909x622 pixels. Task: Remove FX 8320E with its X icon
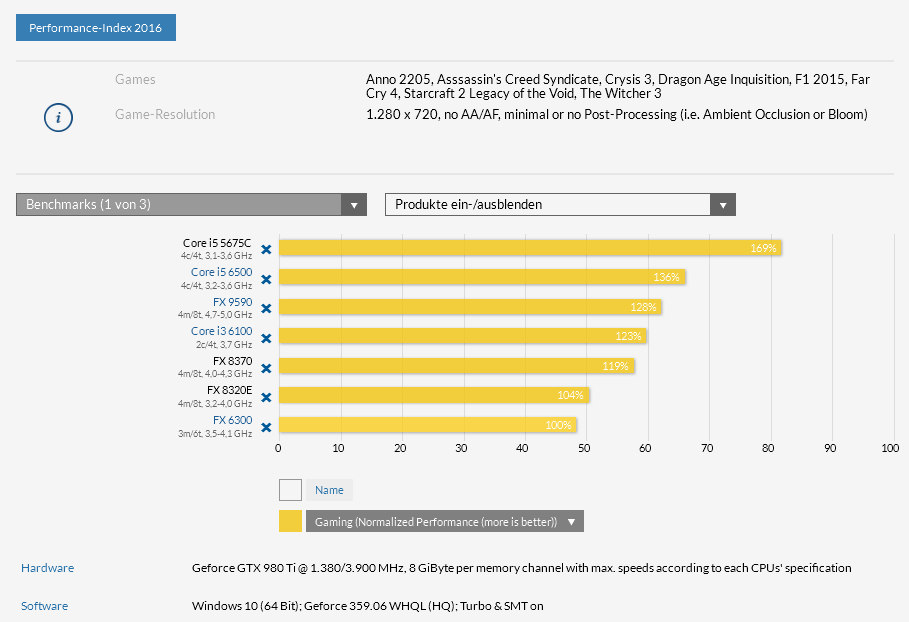click(x=266, y=397)
